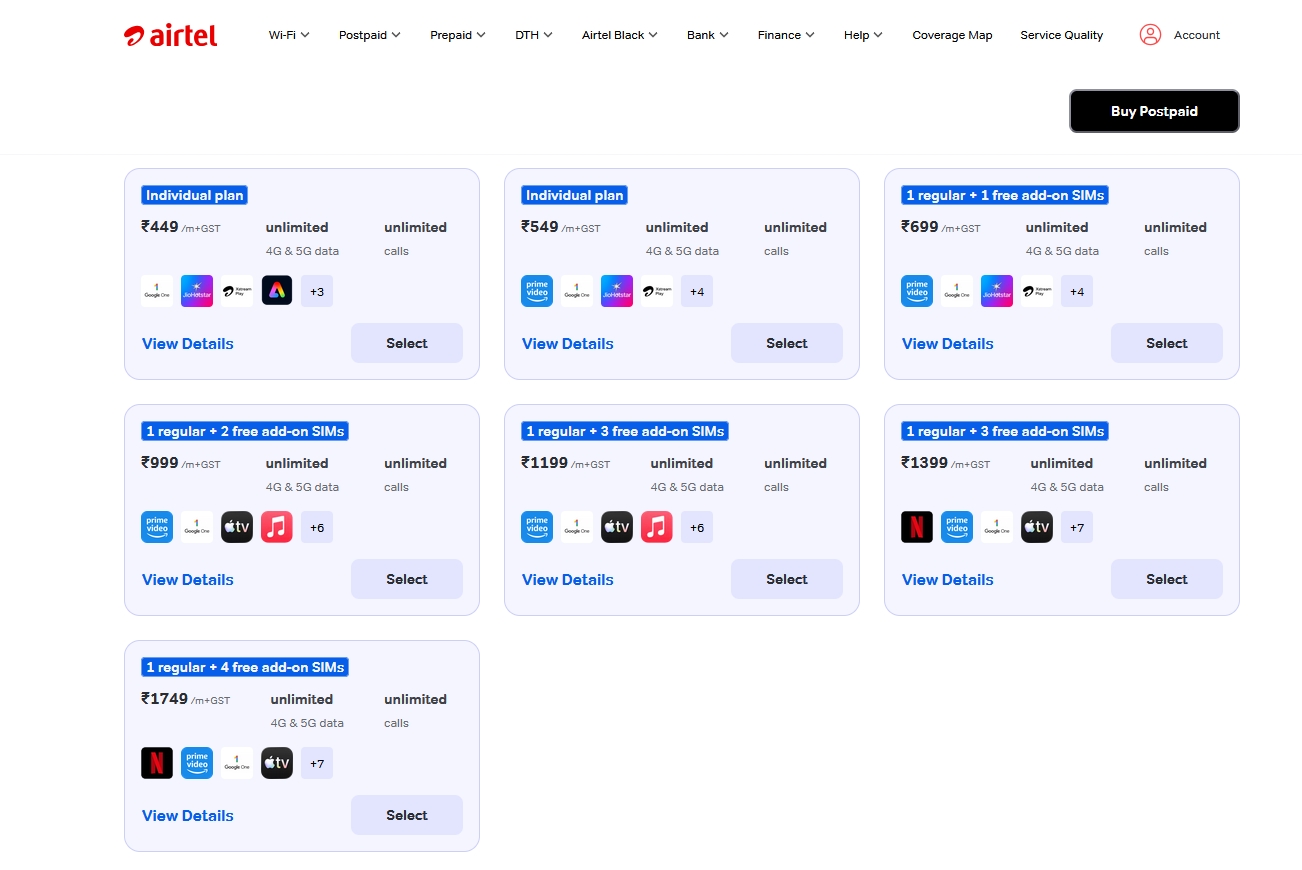Screen dimensions: 1302x870
Task: Click Apple TV icon in ₹999 plan
Action: (237, 527)
